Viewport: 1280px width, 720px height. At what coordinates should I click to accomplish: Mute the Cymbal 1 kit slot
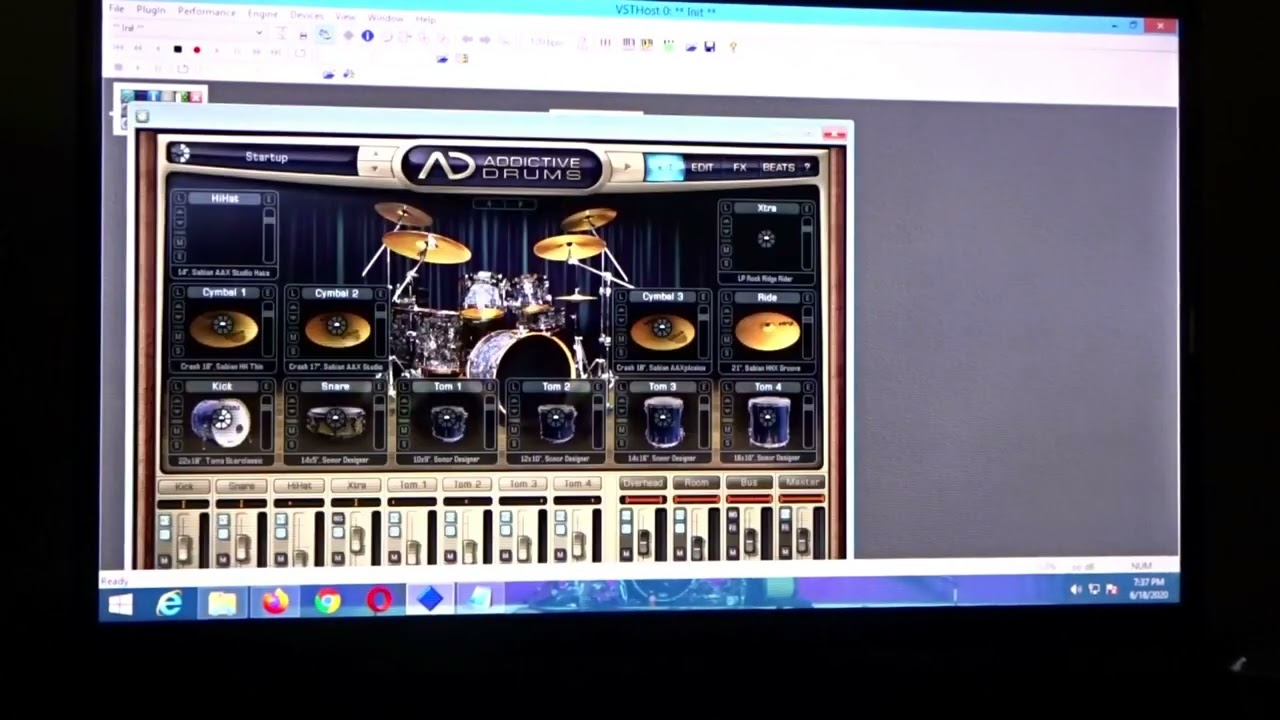coord(179,337)
